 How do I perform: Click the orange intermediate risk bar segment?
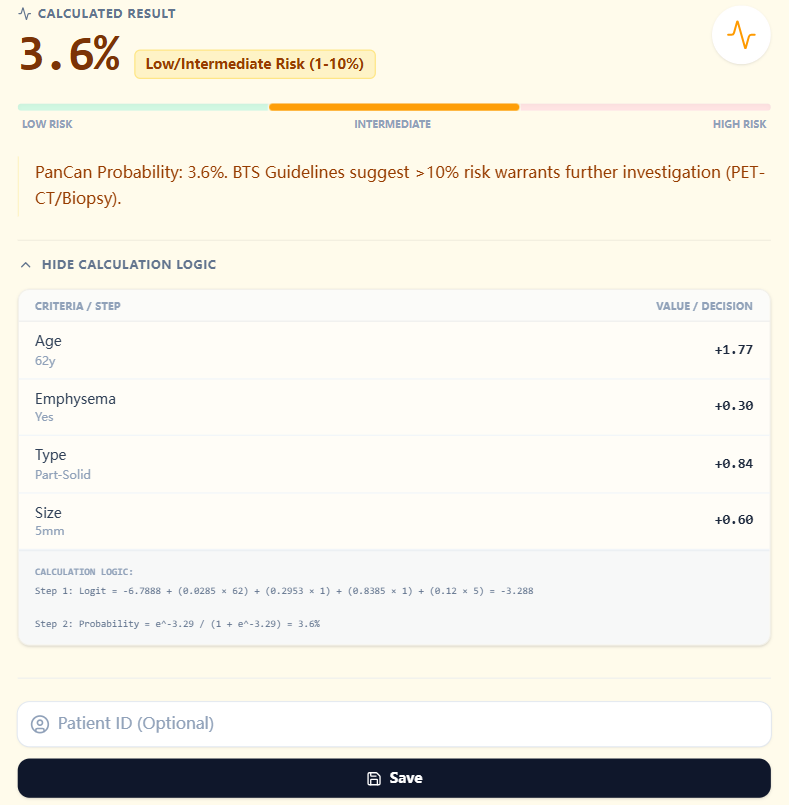(394, 107)
